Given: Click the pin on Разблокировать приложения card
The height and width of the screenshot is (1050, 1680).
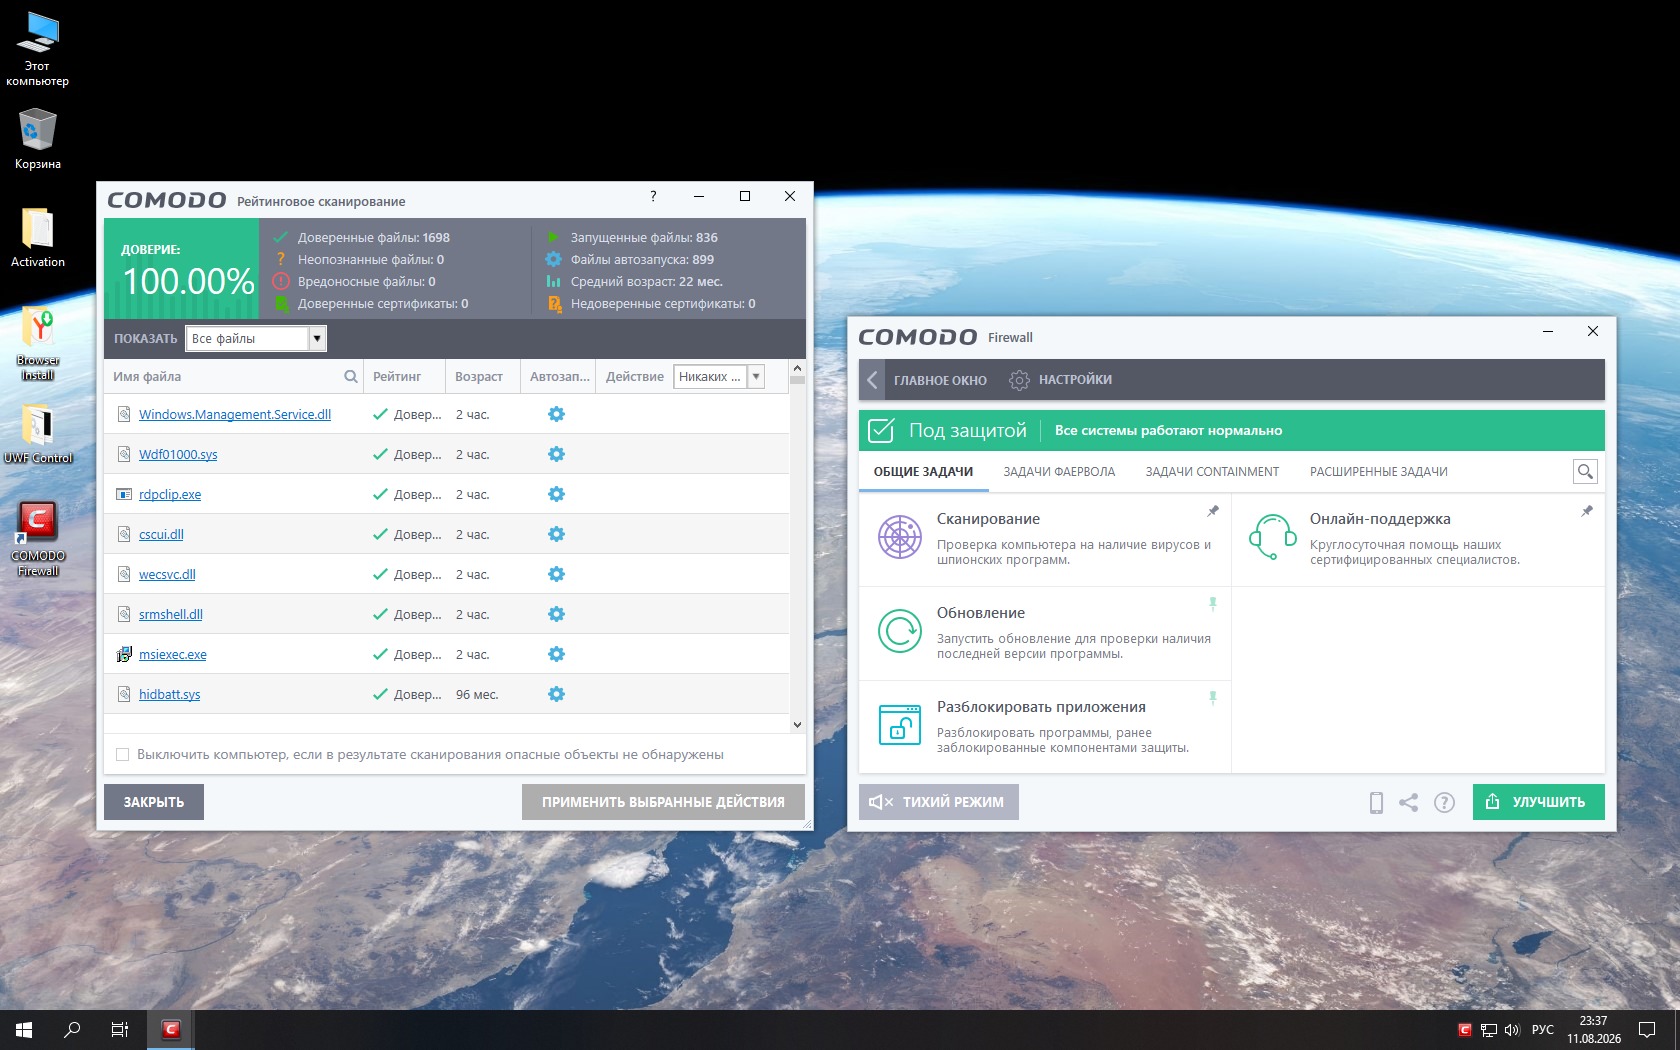Looking at the screenshot, I should [1213, 698].
